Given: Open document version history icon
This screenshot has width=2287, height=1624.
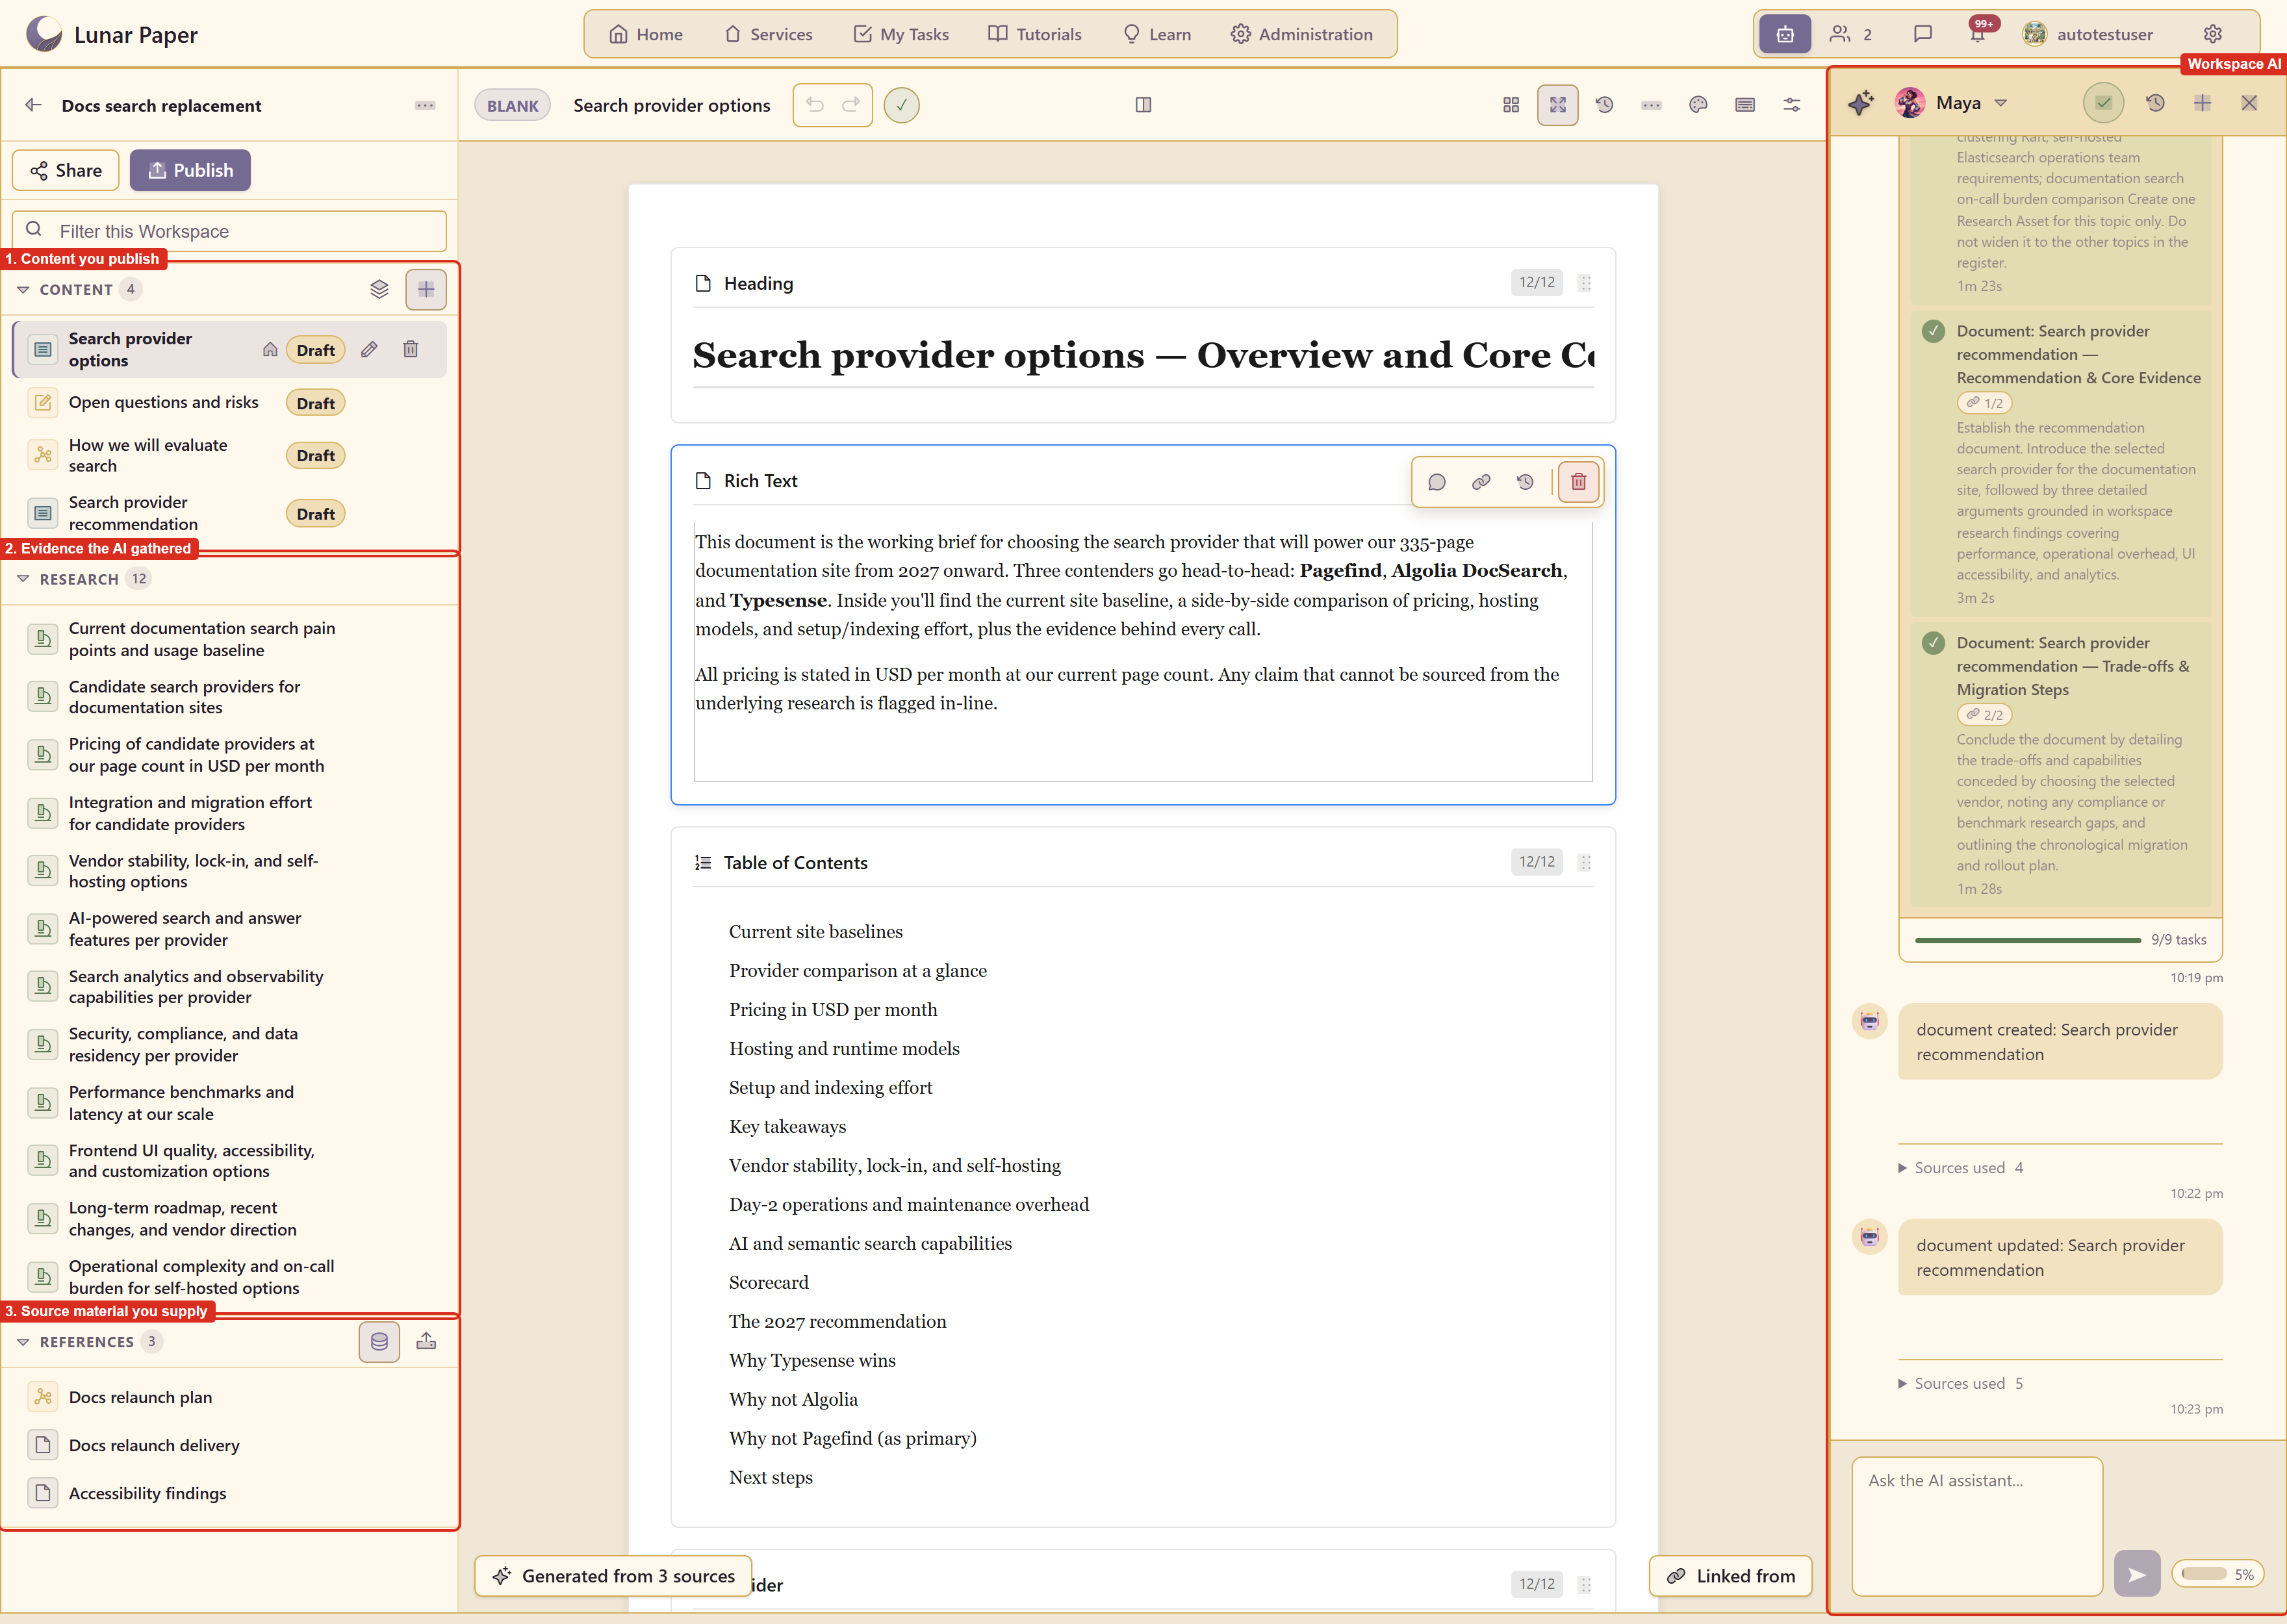Looking at the screenshot, I should point(1604,105).
